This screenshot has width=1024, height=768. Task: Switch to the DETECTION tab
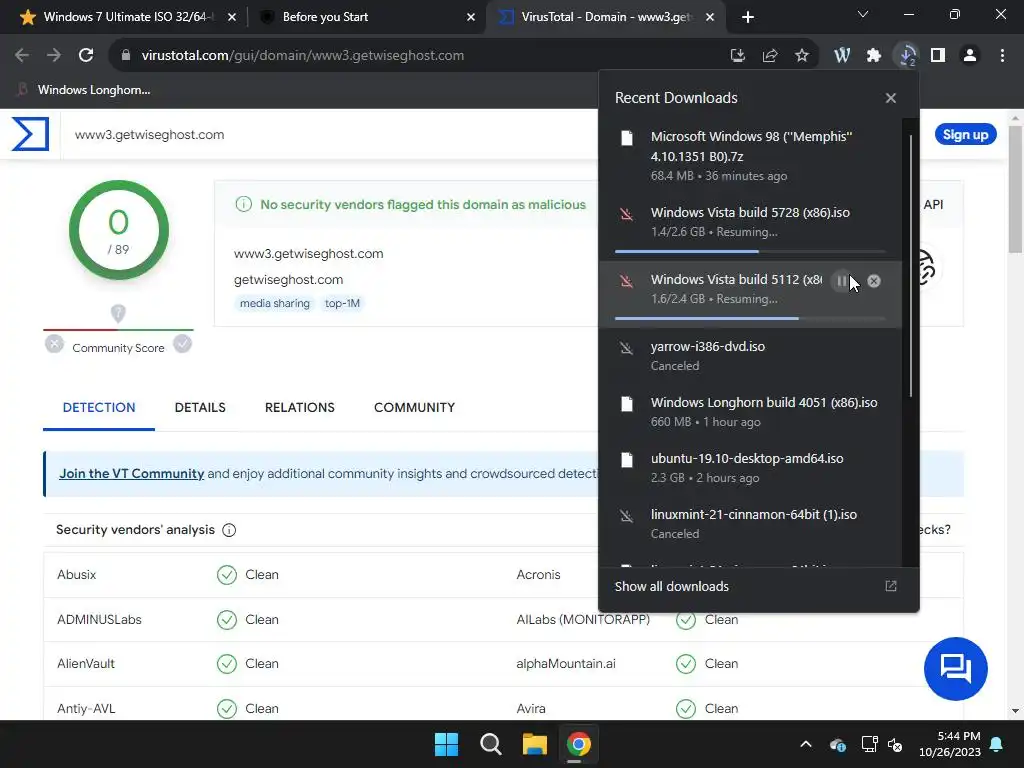99,408
